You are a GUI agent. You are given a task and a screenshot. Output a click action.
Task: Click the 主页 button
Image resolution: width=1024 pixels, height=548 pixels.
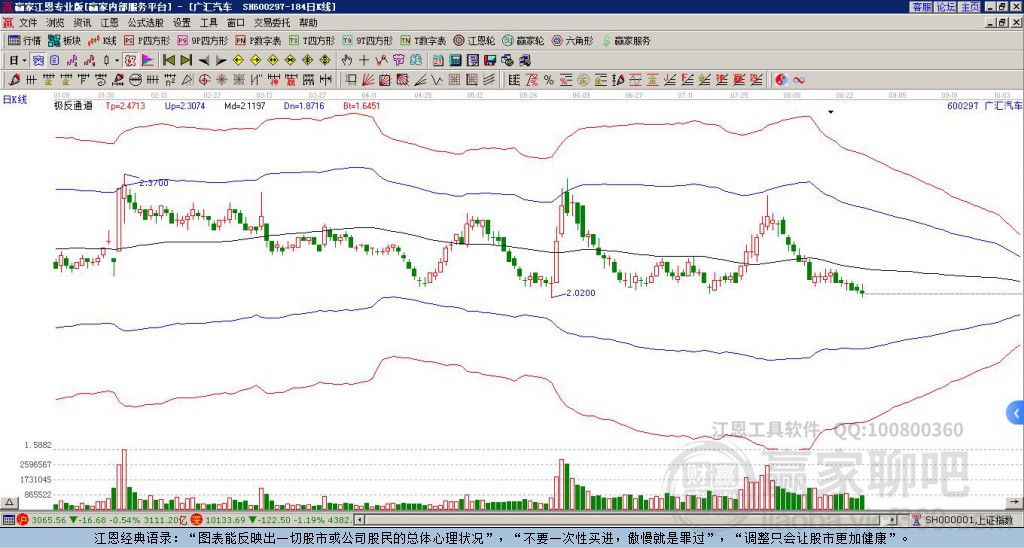[x=970, y=7]
